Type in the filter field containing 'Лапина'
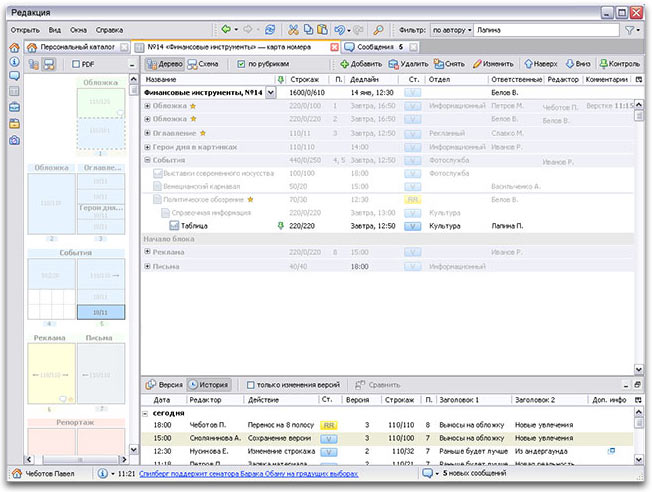 tap(545, 30)
